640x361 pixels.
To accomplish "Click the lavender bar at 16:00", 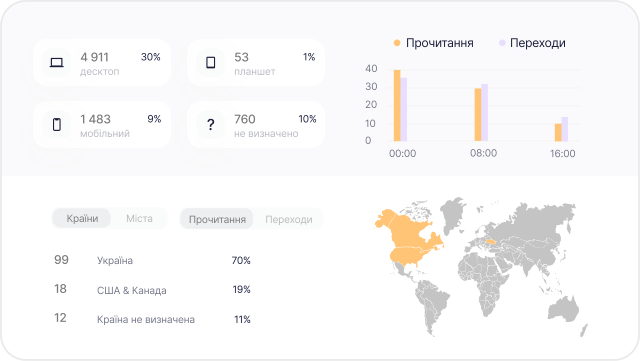I will coord(564,129).
